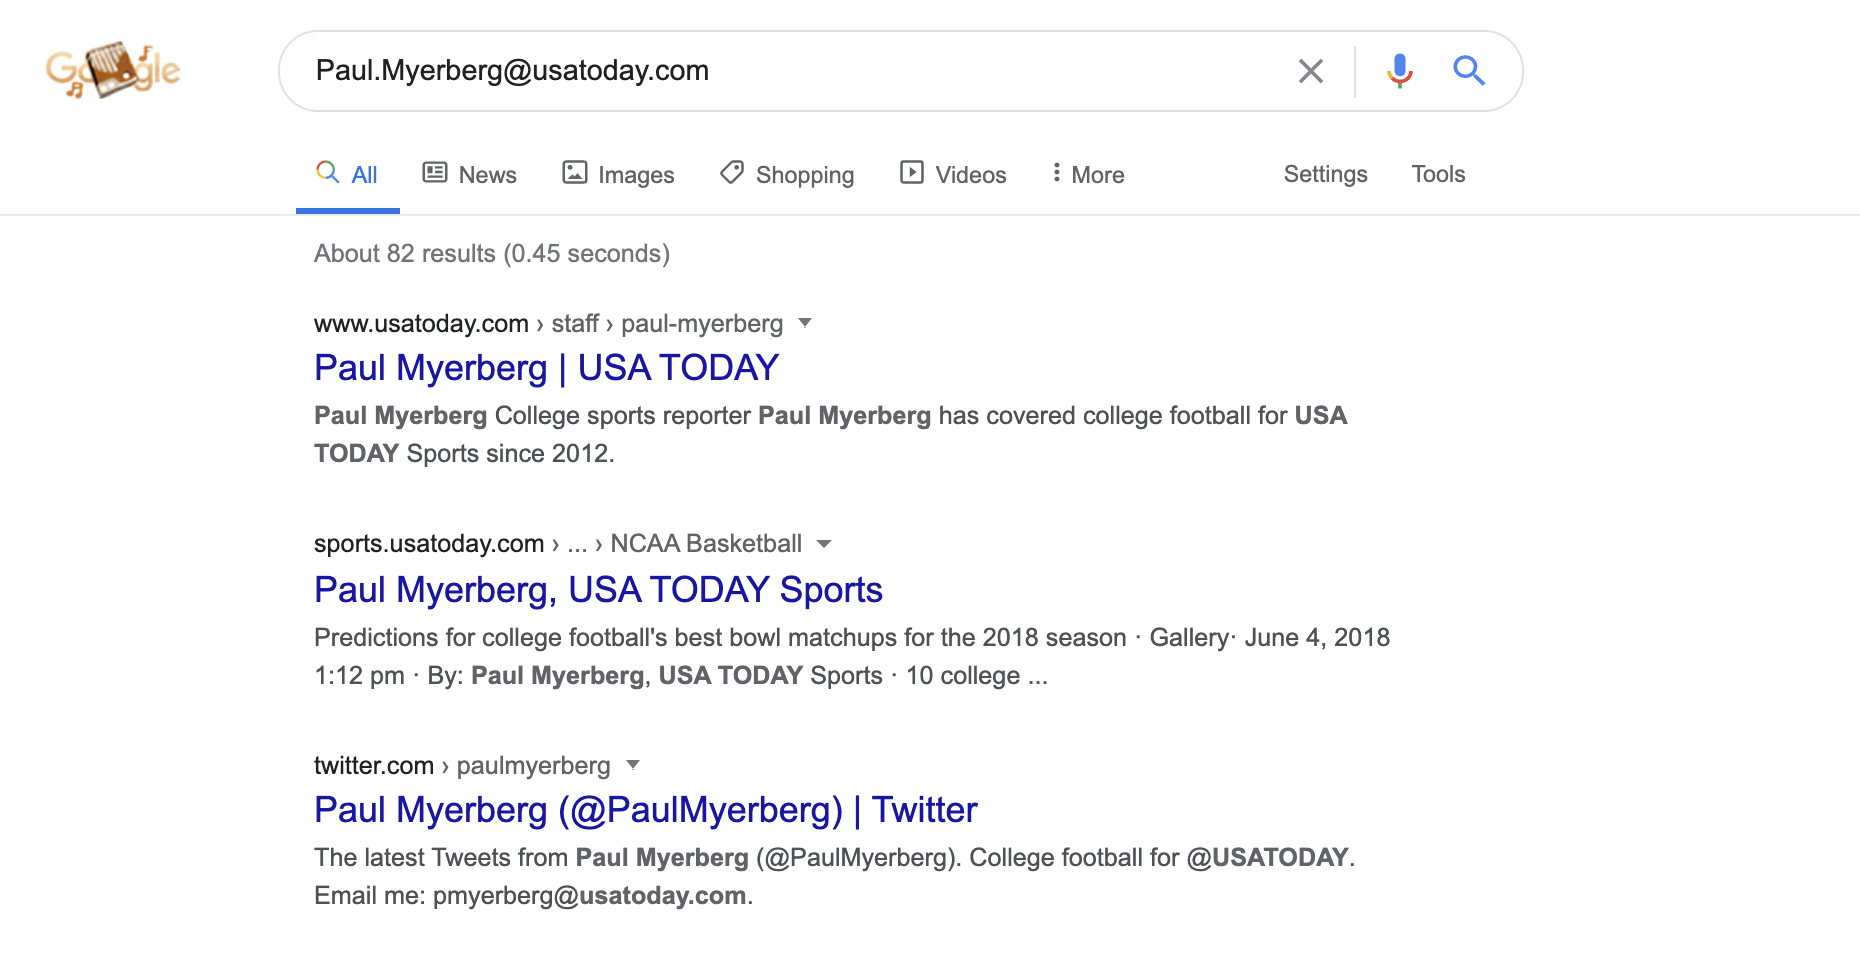Screen dimensions: 1860x964
Task: Click the blue magnifying glass search icon
Action: click(1468, 71)
